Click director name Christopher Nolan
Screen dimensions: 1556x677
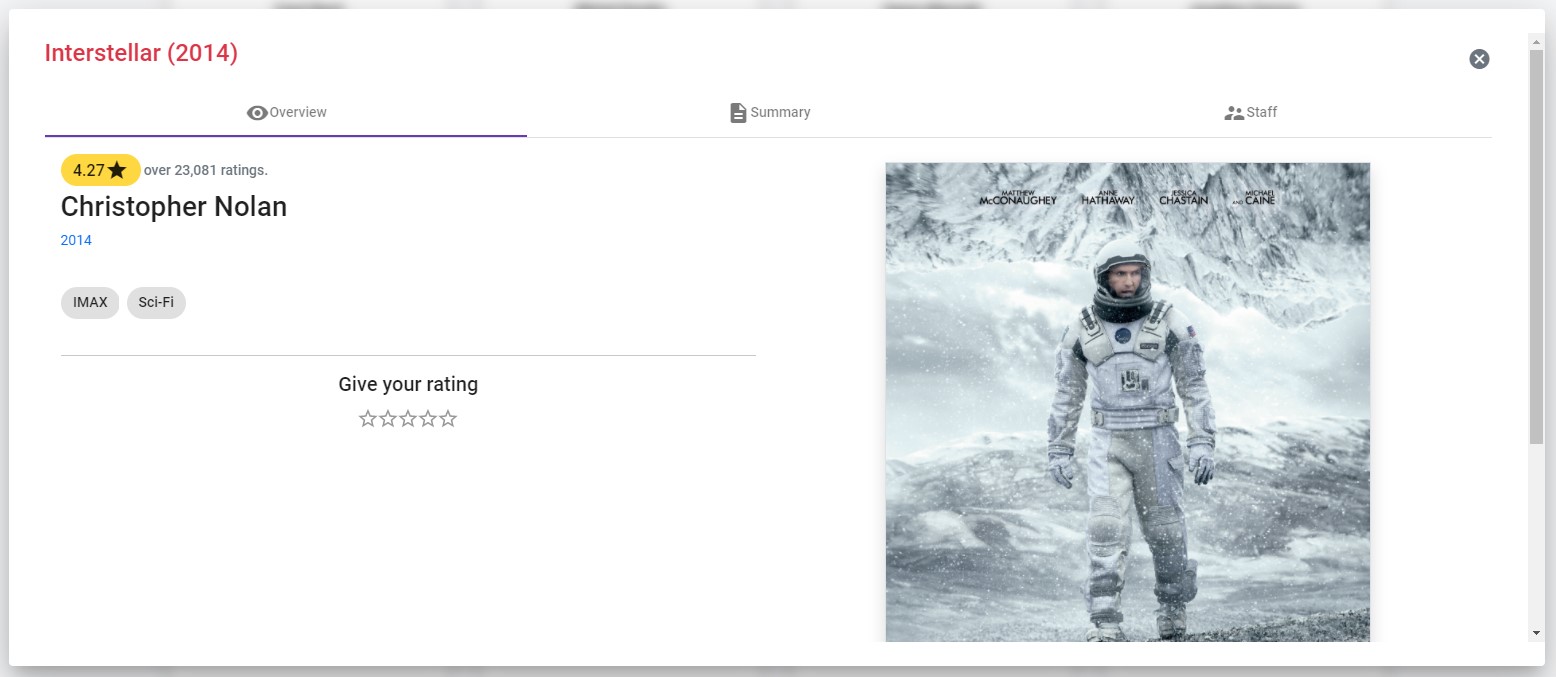pos(174,207)
